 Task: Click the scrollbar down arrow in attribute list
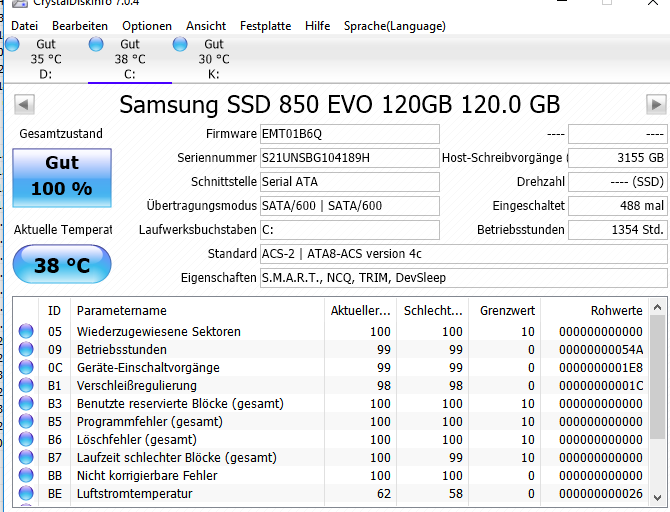[658, 497]
